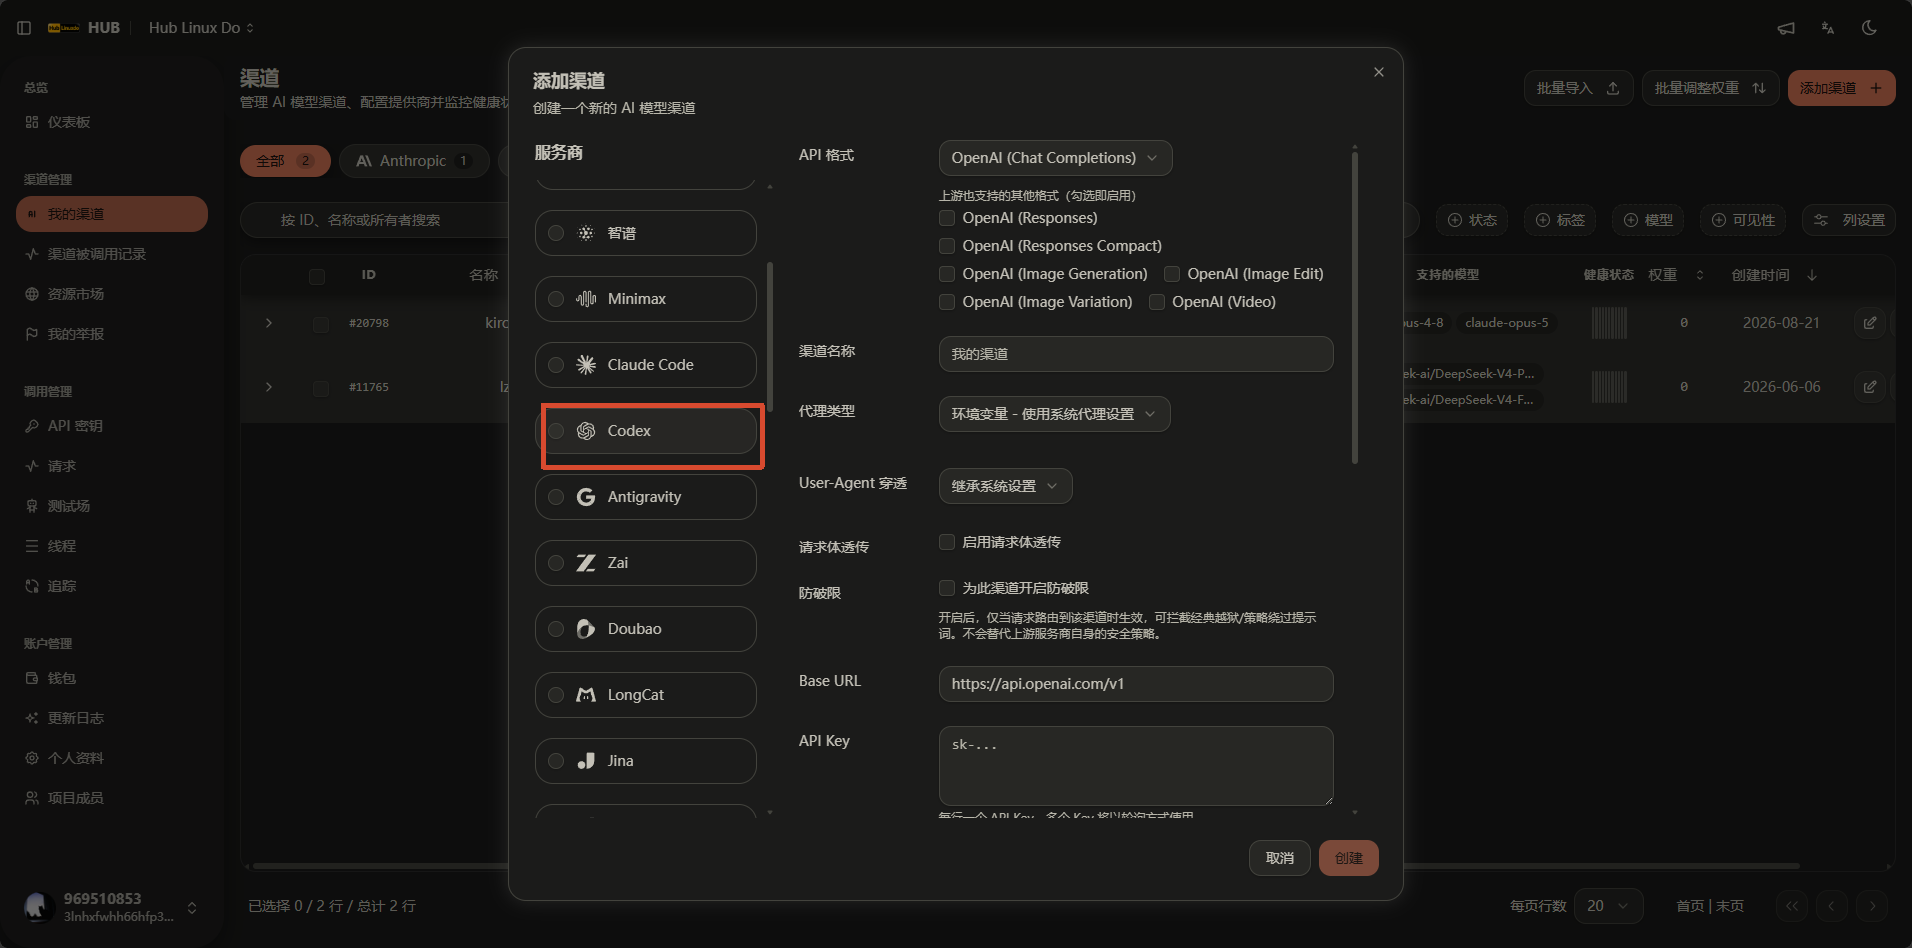Toggle the sidebar panel icon
The image size is (1912, 948).
[x=24, y=28]
